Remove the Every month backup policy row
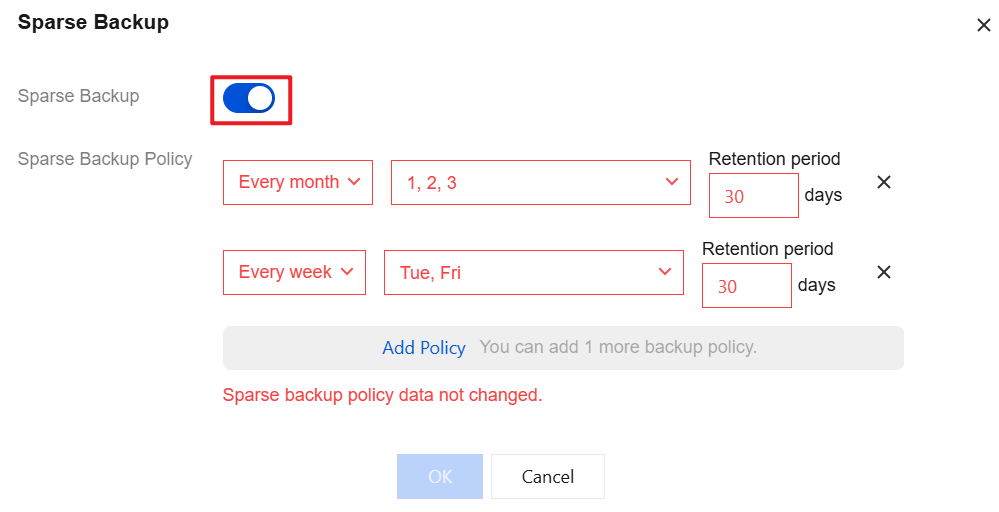 pos(884,182)
